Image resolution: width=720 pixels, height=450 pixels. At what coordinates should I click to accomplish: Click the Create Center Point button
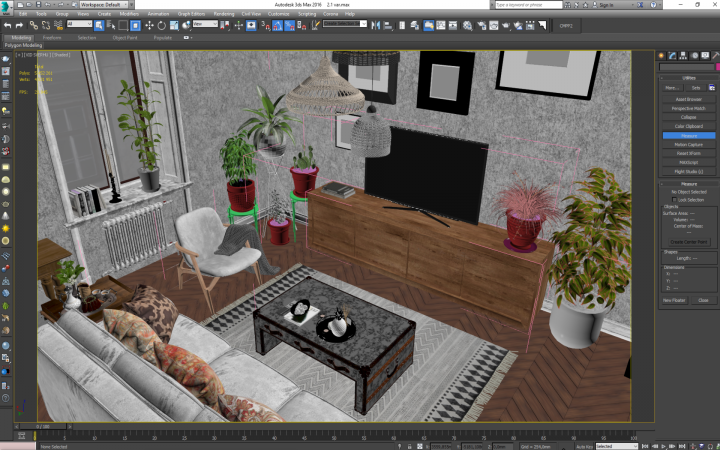[688, 242]
